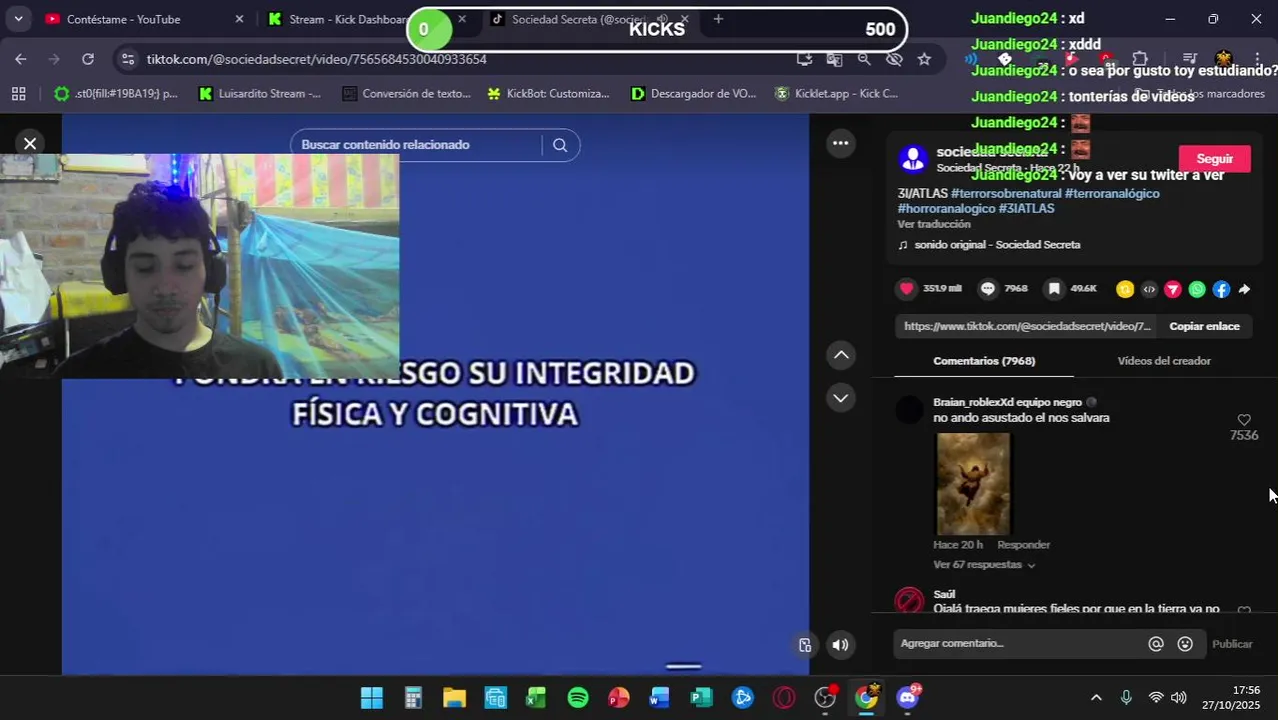Switch to 'Videos del creador' tab
Image resolution: width=1278 pixels, height=720 pixels.
pyautogui.click(x=1164, y=361)
